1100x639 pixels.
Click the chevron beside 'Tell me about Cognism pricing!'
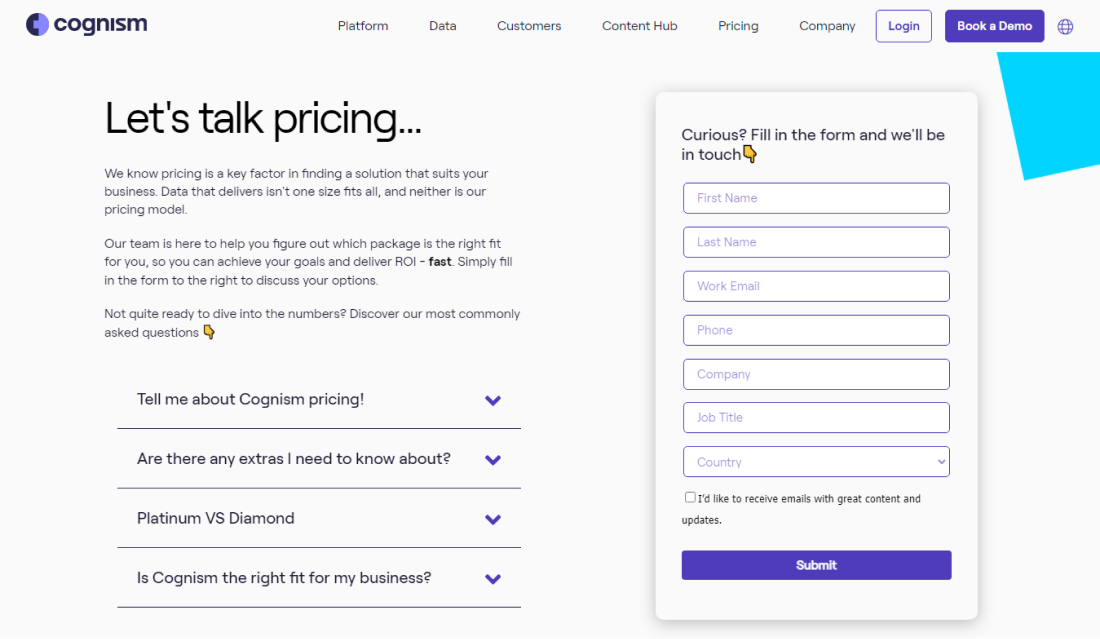click(492, 400)
